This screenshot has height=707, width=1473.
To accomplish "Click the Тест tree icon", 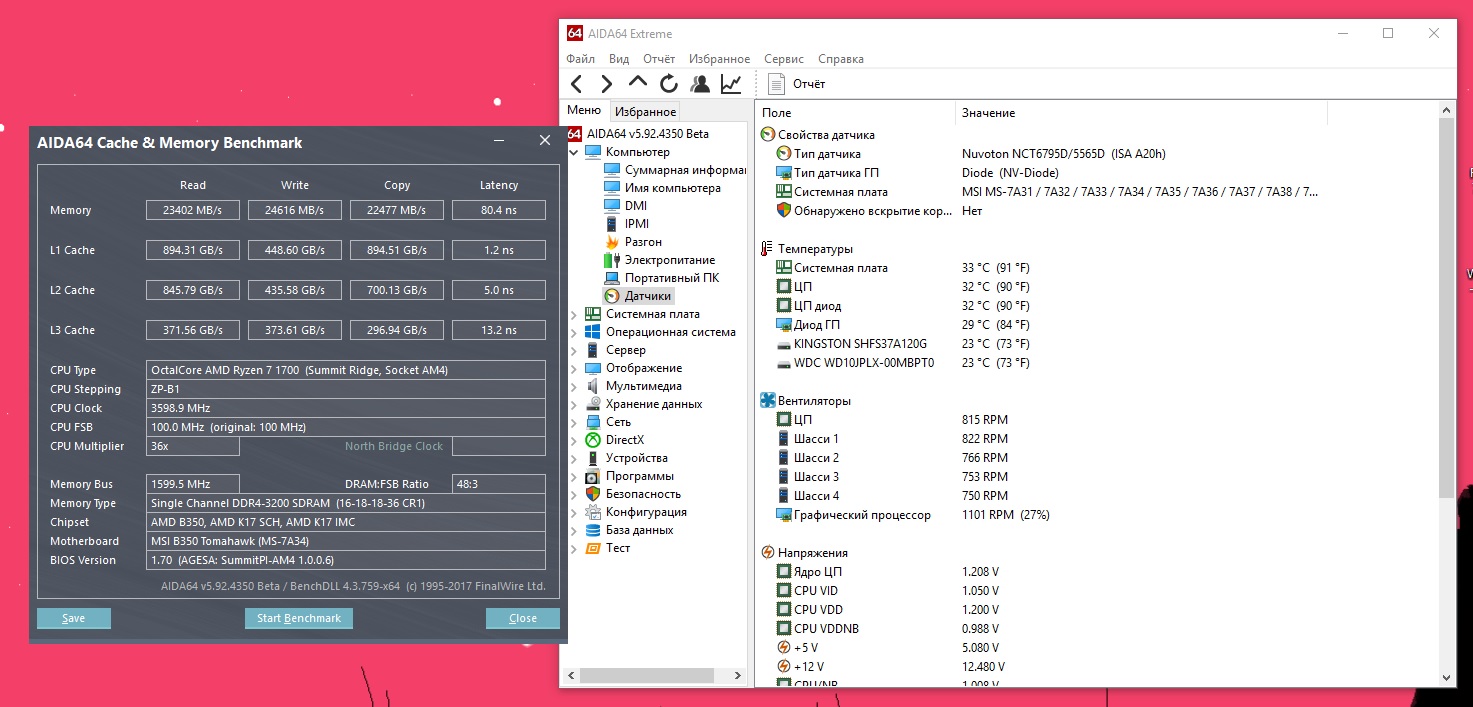I will point(593,548).
